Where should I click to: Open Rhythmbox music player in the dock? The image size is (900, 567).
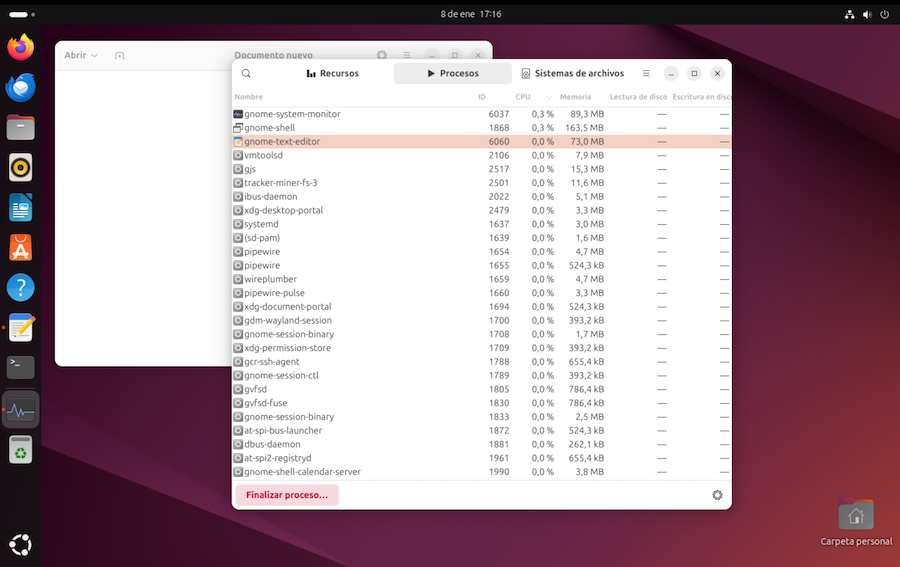(20, 167)
